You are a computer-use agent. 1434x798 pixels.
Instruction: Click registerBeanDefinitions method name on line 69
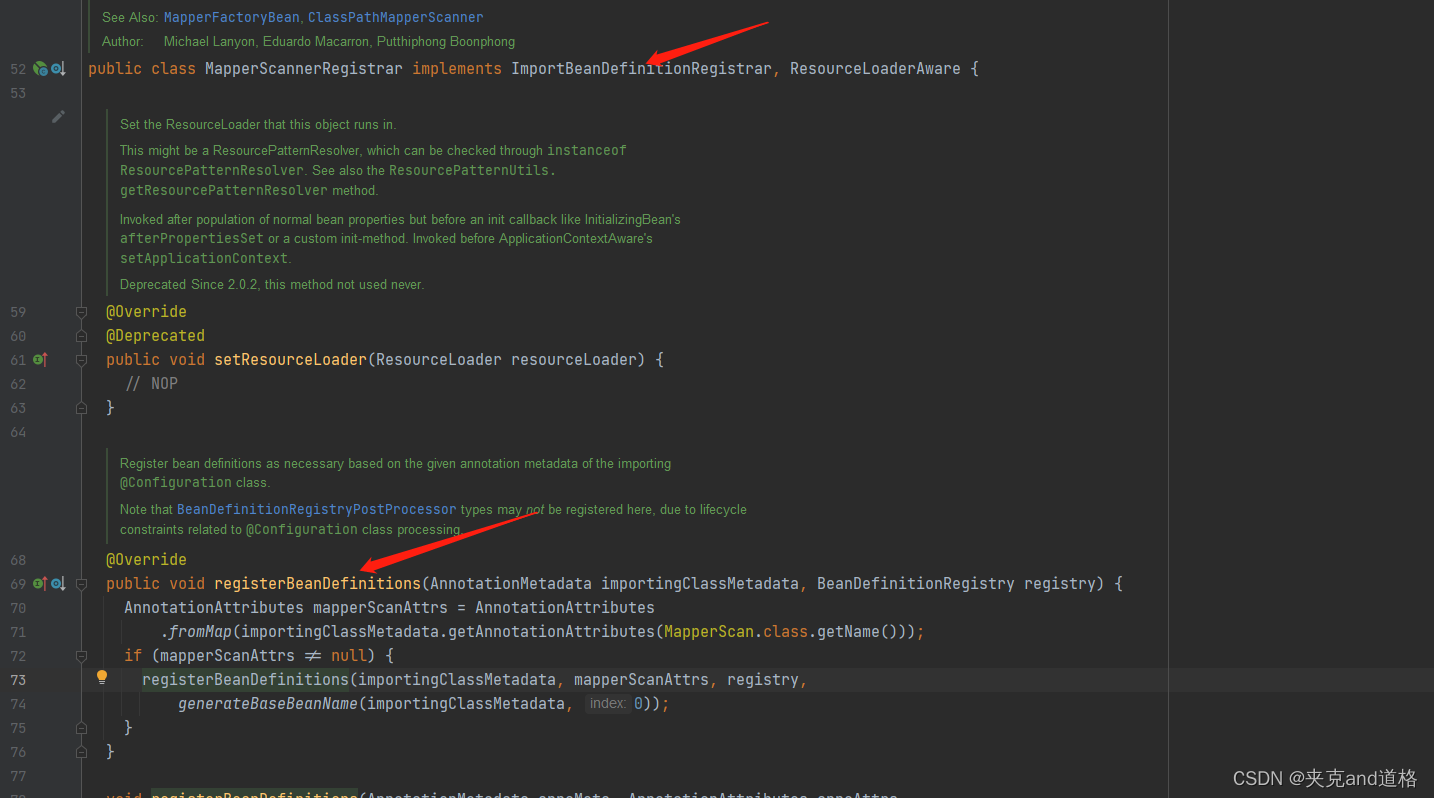(318, 584)
